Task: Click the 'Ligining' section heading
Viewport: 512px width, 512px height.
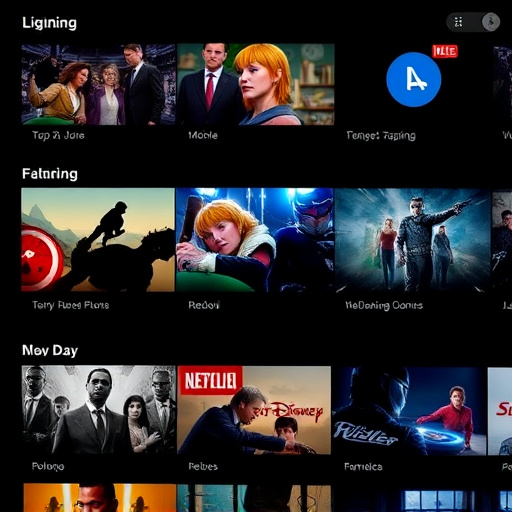Action: [49, 23]
